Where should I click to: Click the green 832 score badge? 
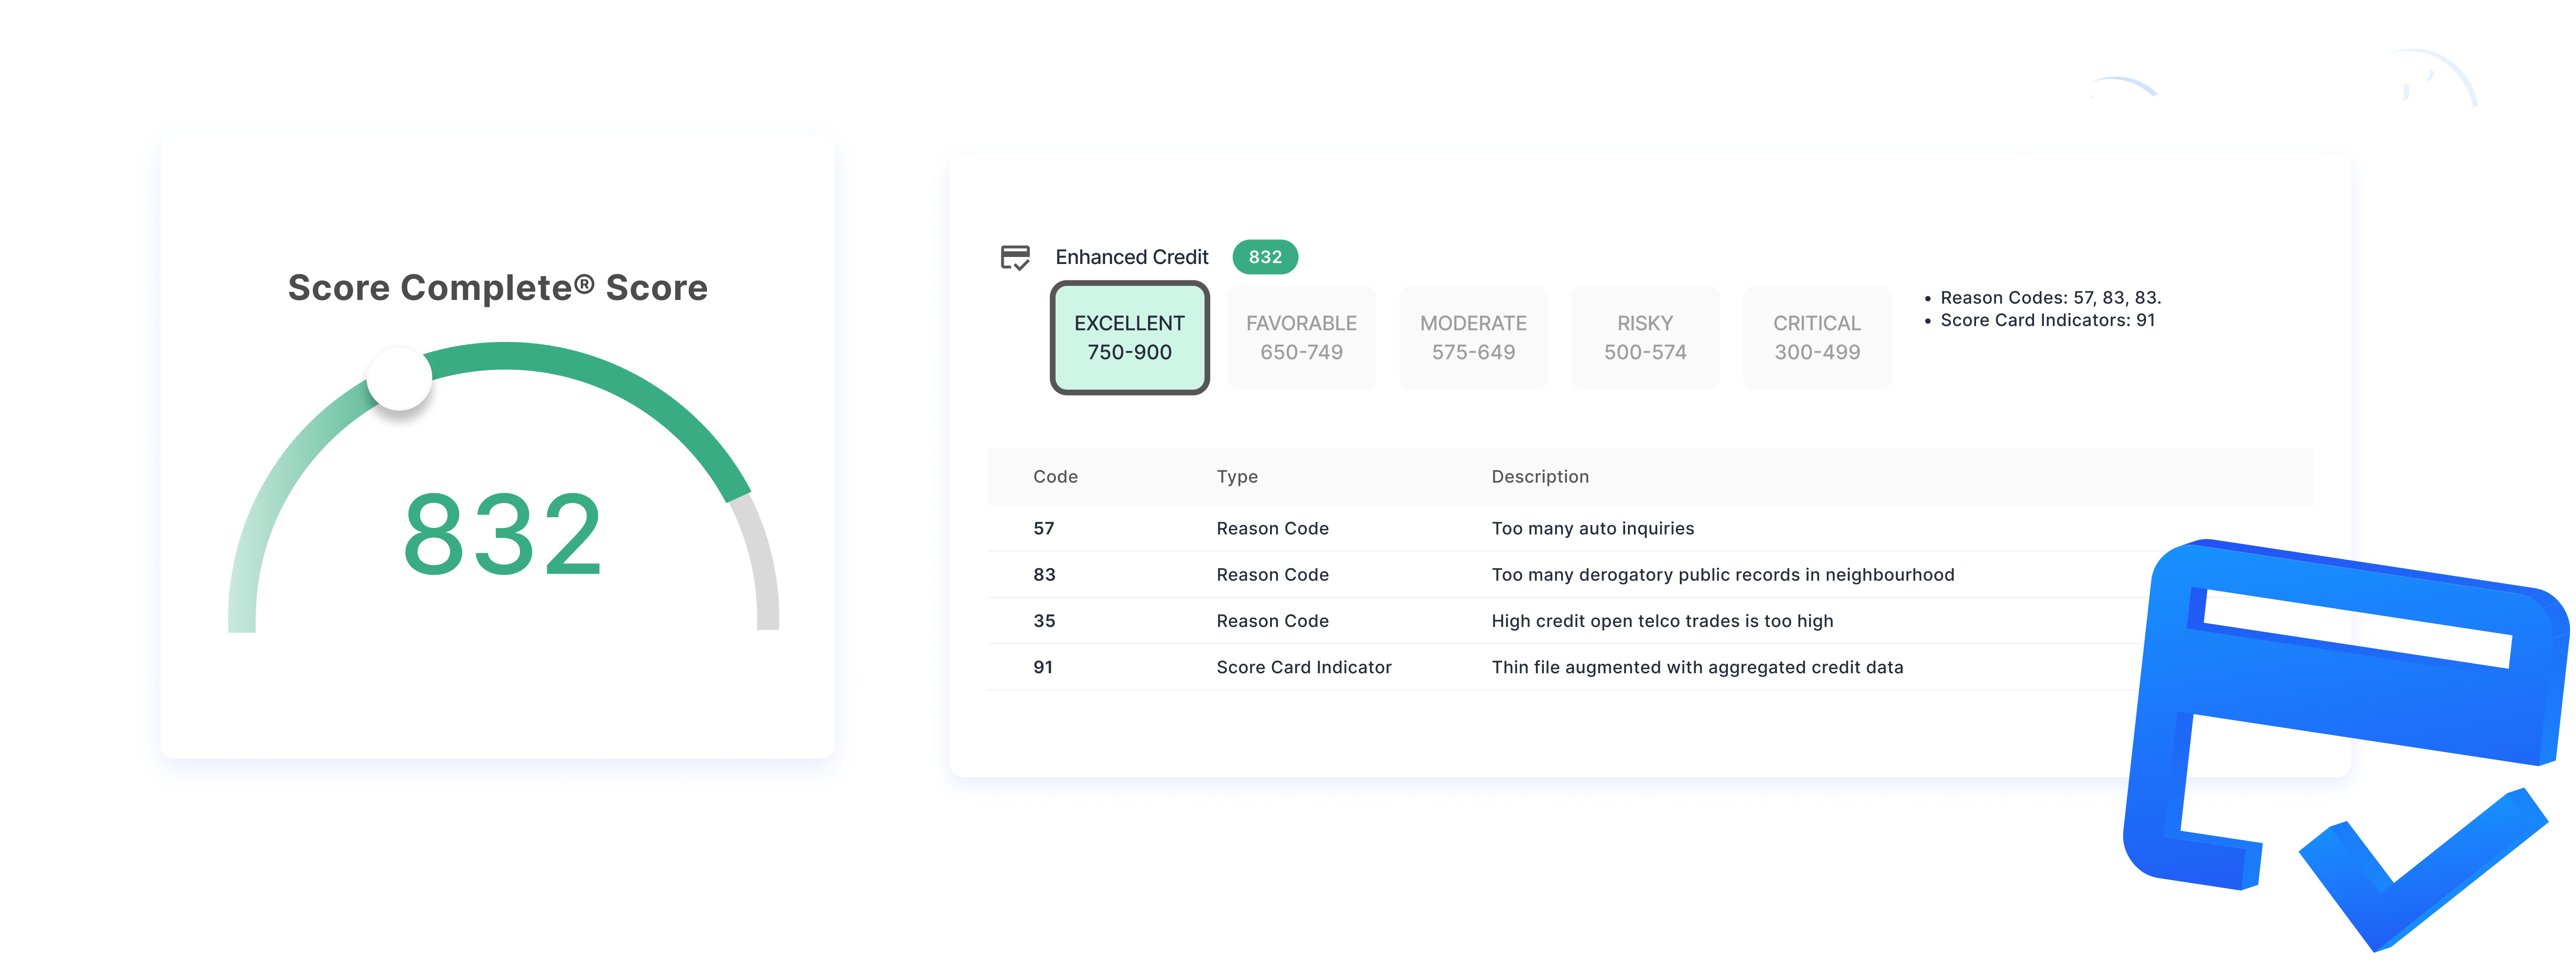[1265, 257]
